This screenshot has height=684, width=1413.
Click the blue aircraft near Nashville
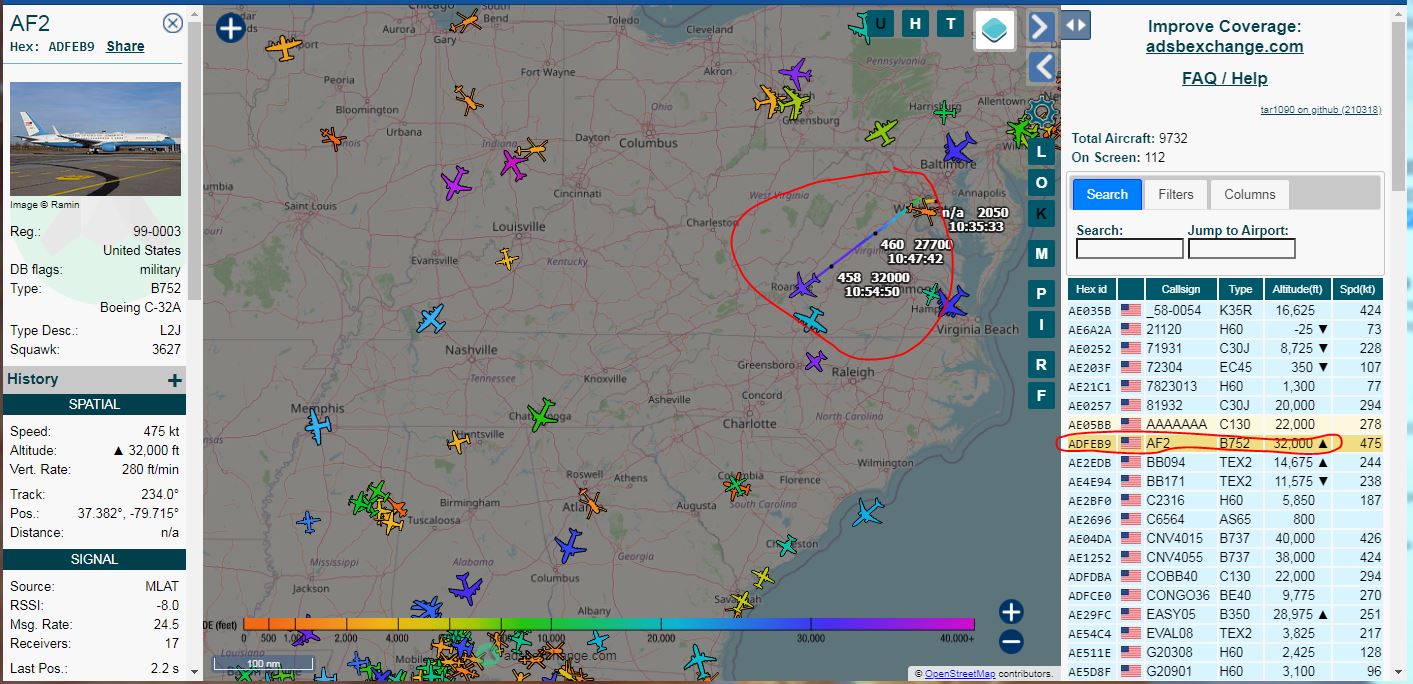pos(431,320)
